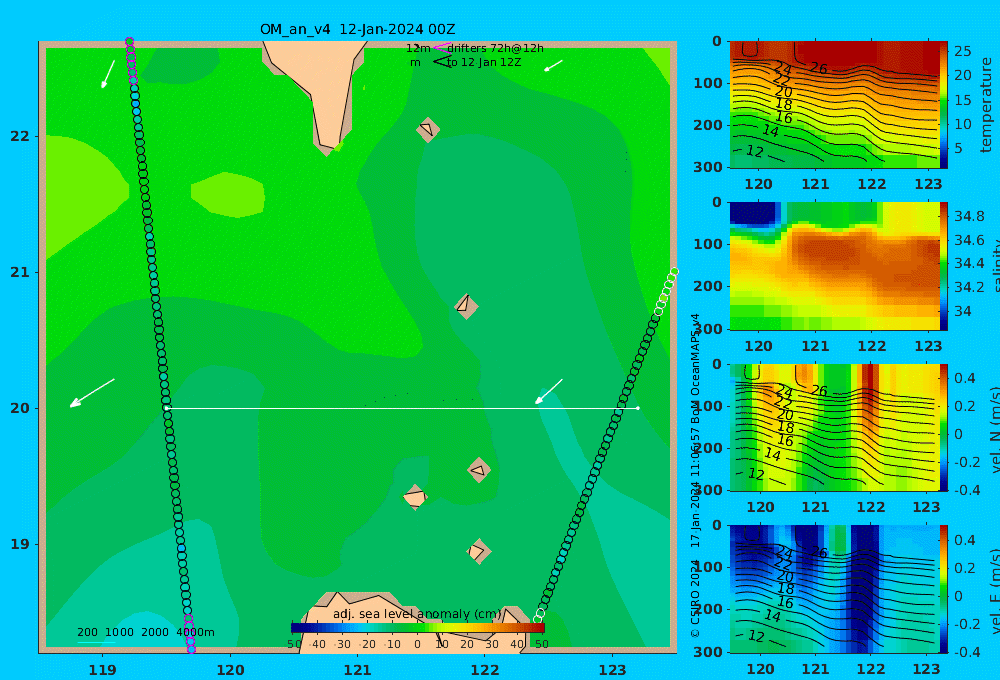Screen dimensions: 1000x680
Task: Click the CSIRO OceanMAPS copyright text
Action: (695, 475)
